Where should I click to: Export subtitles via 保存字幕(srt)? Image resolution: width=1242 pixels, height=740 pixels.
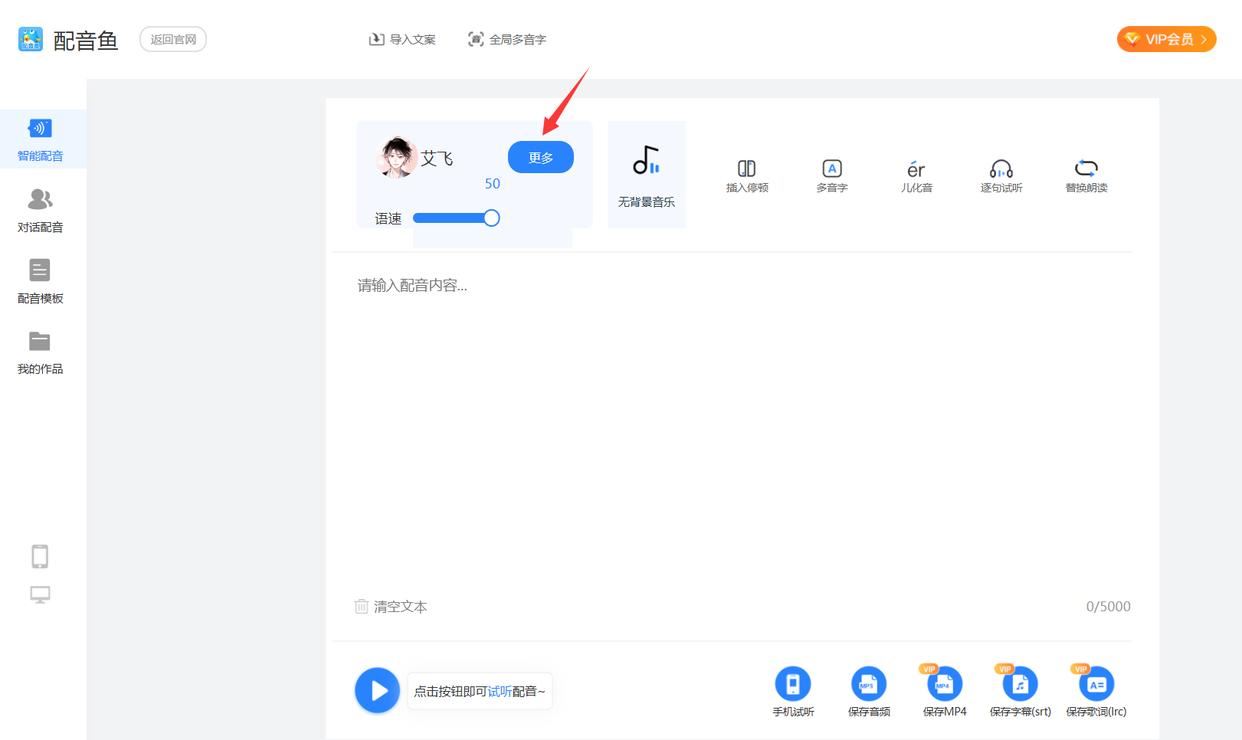(x=1020, y=684)
